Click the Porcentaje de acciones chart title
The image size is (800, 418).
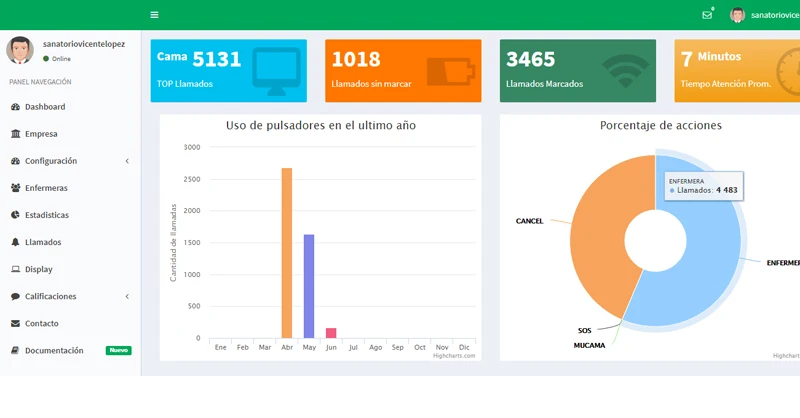[661, 126]
